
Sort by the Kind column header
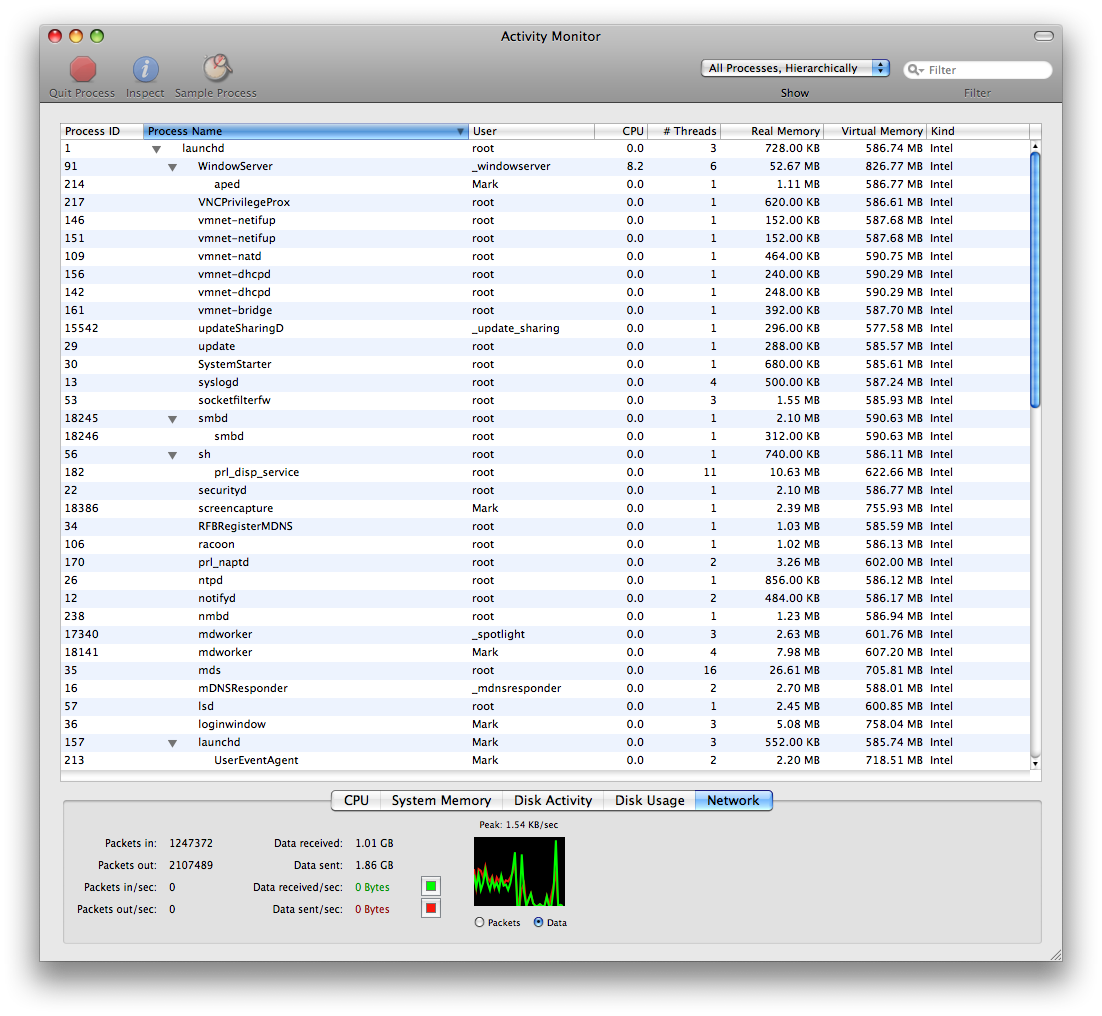coord(978,131)
